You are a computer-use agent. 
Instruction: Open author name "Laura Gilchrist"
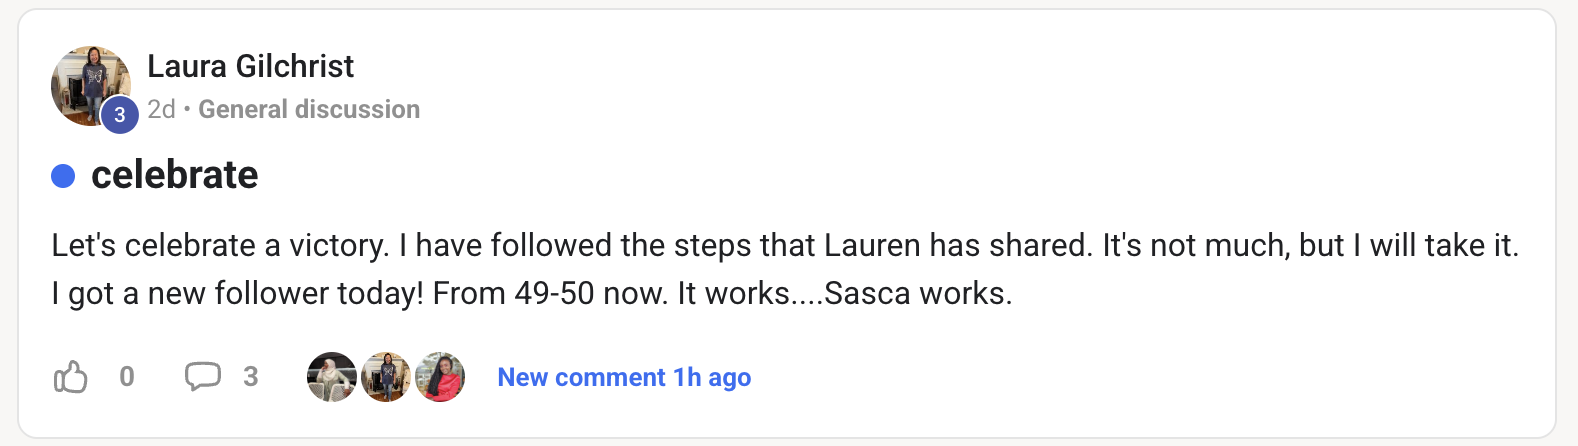click(x=250, y=66)
